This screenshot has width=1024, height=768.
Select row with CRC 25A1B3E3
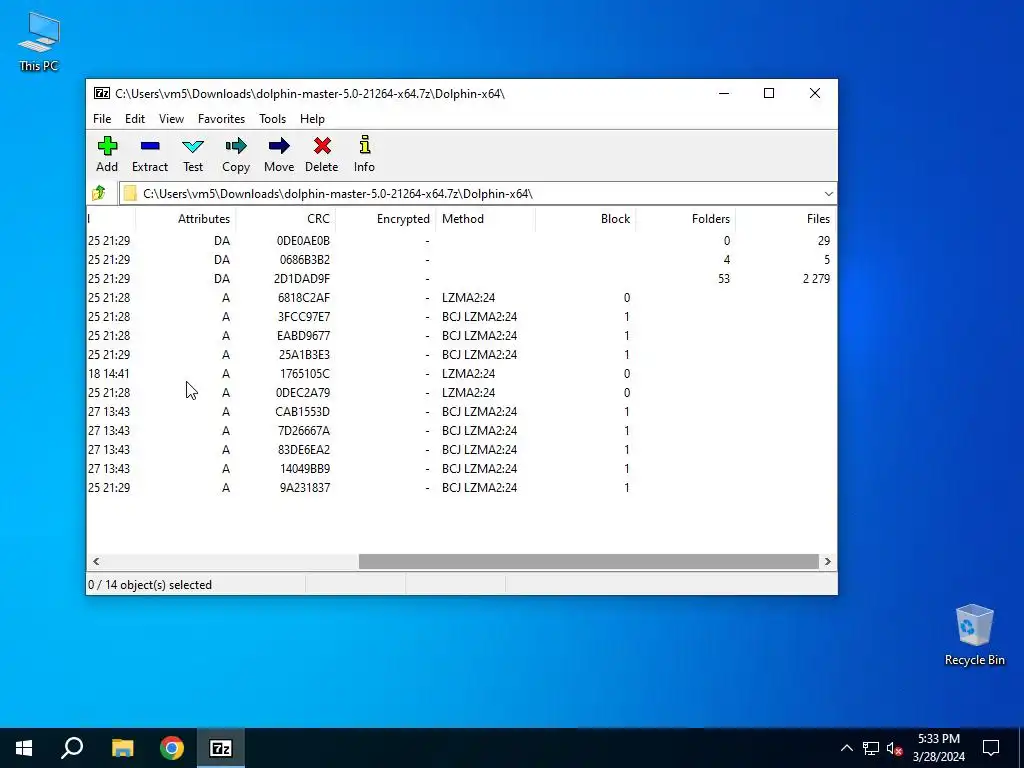[x=461, y=355]
